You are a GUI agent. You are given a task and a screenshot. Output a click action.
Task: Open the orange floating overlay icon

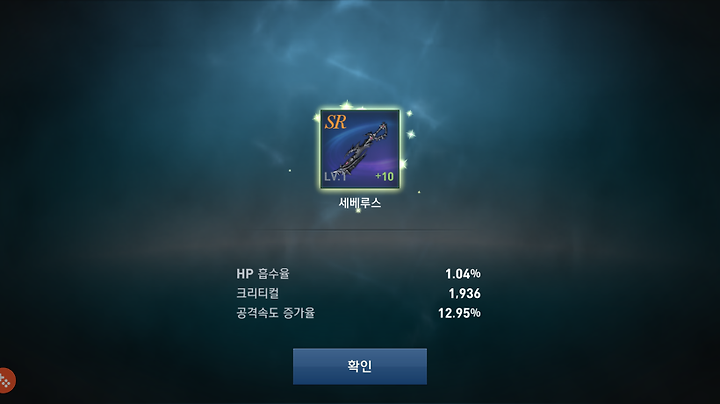(x=6, y=381)
